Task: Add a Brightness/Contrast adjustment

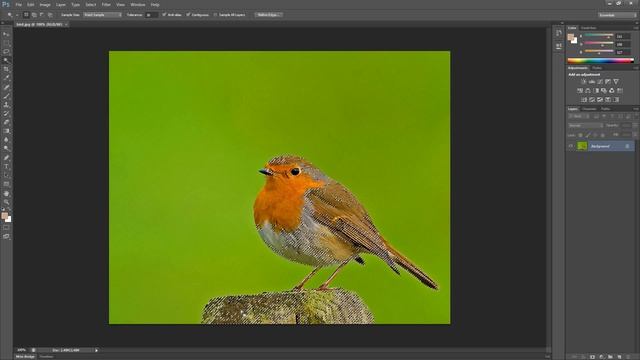Action: click(x=583, y=82)
